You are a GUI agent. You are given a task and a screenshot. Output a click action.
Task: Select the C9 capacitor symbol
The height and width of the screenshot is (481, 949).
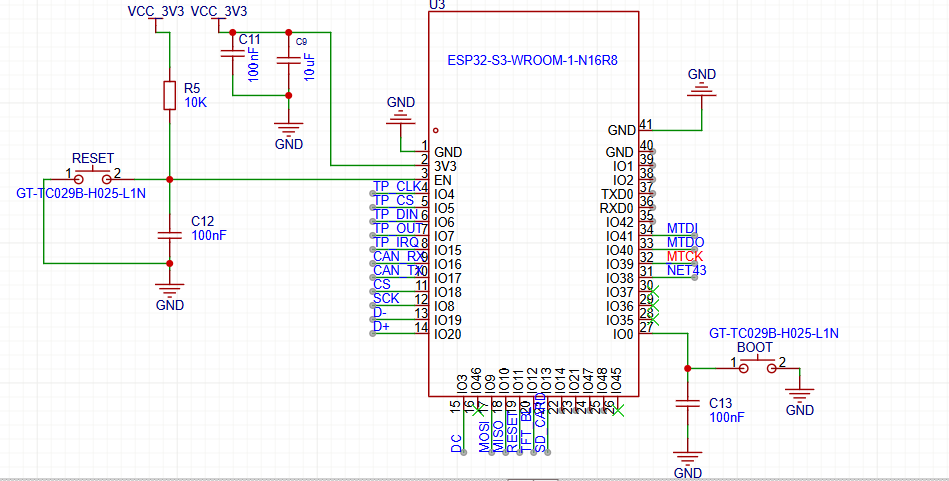tap(289, 61)
